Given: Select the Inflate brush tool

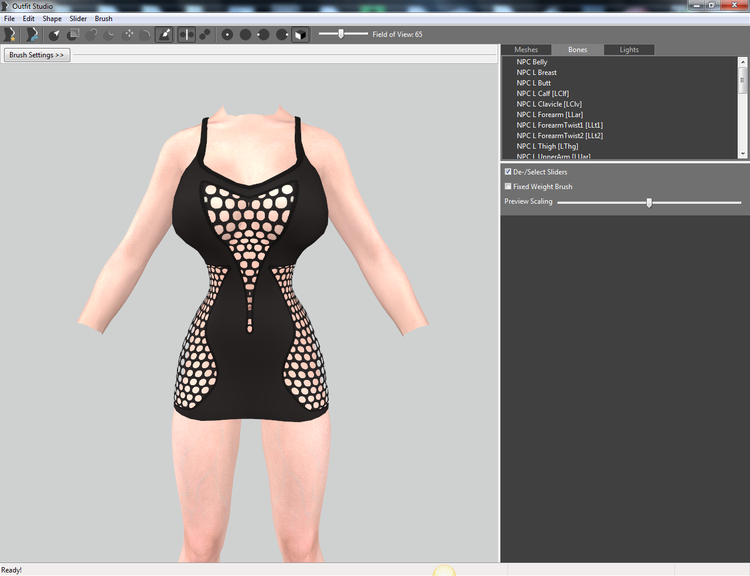Looking at the screenshot, I should click(91, 34).
